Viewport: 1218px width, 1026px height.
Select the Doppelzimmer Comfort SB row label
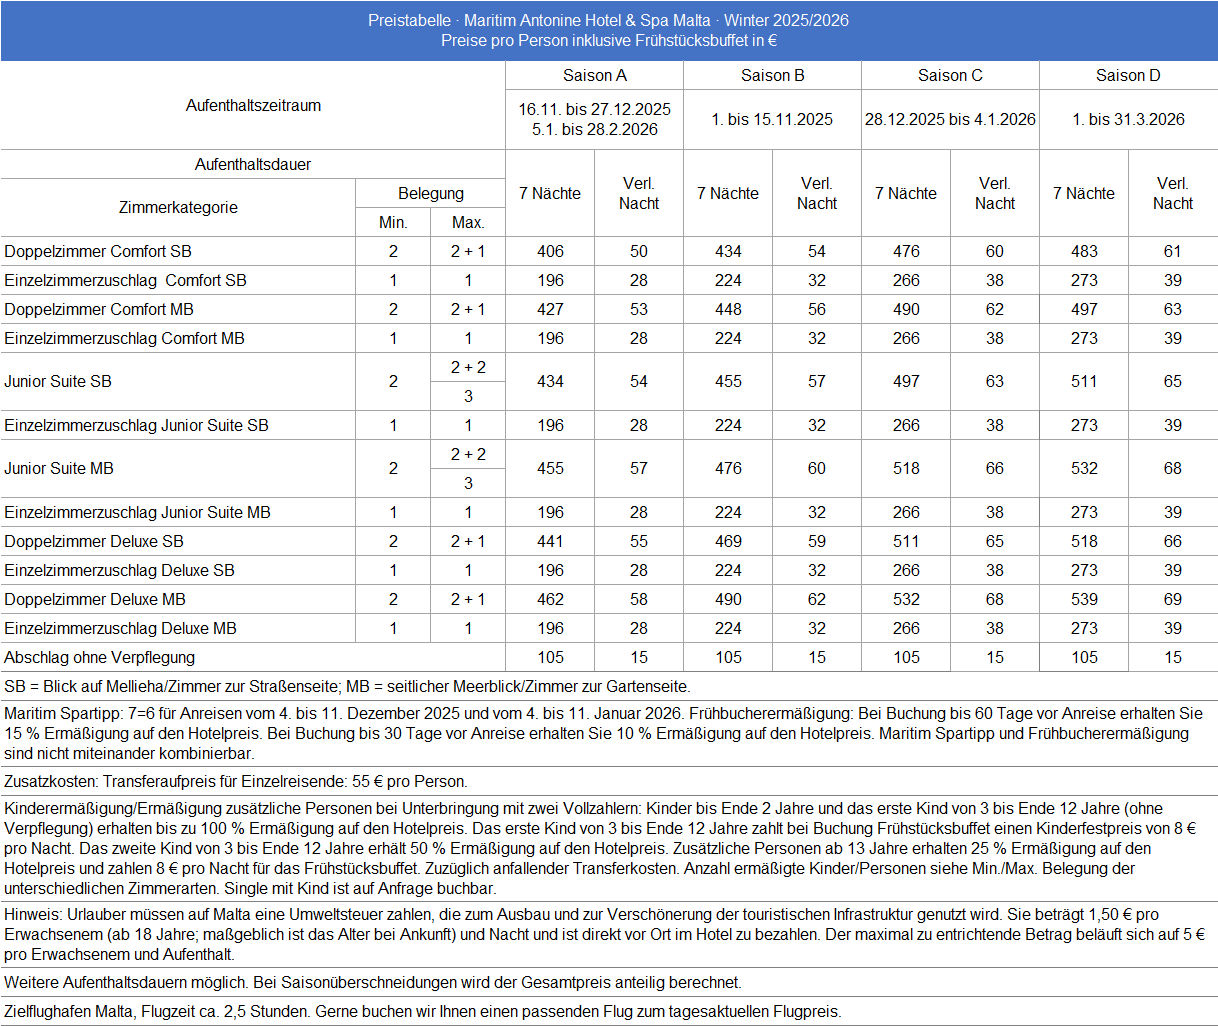click(x=98, y=251)
